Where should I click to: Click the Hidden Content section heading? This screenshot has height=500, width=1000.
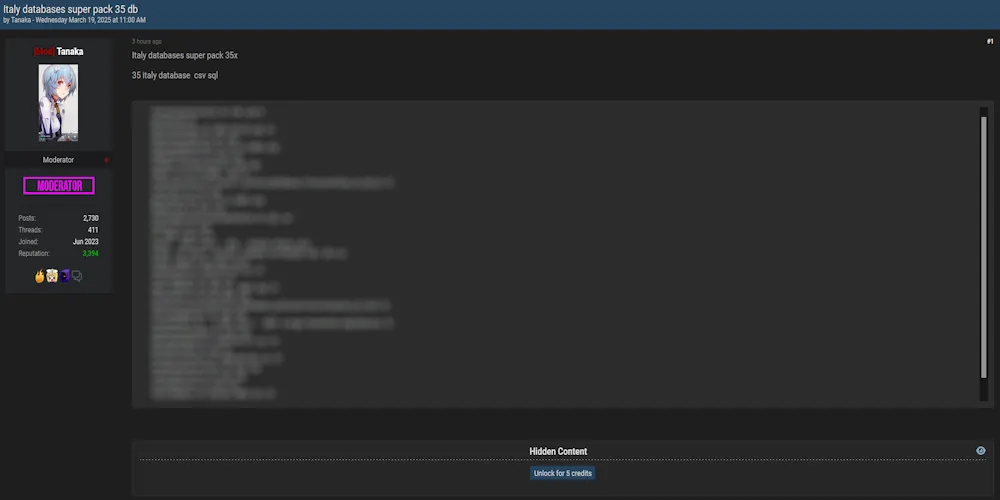(558, 452)
